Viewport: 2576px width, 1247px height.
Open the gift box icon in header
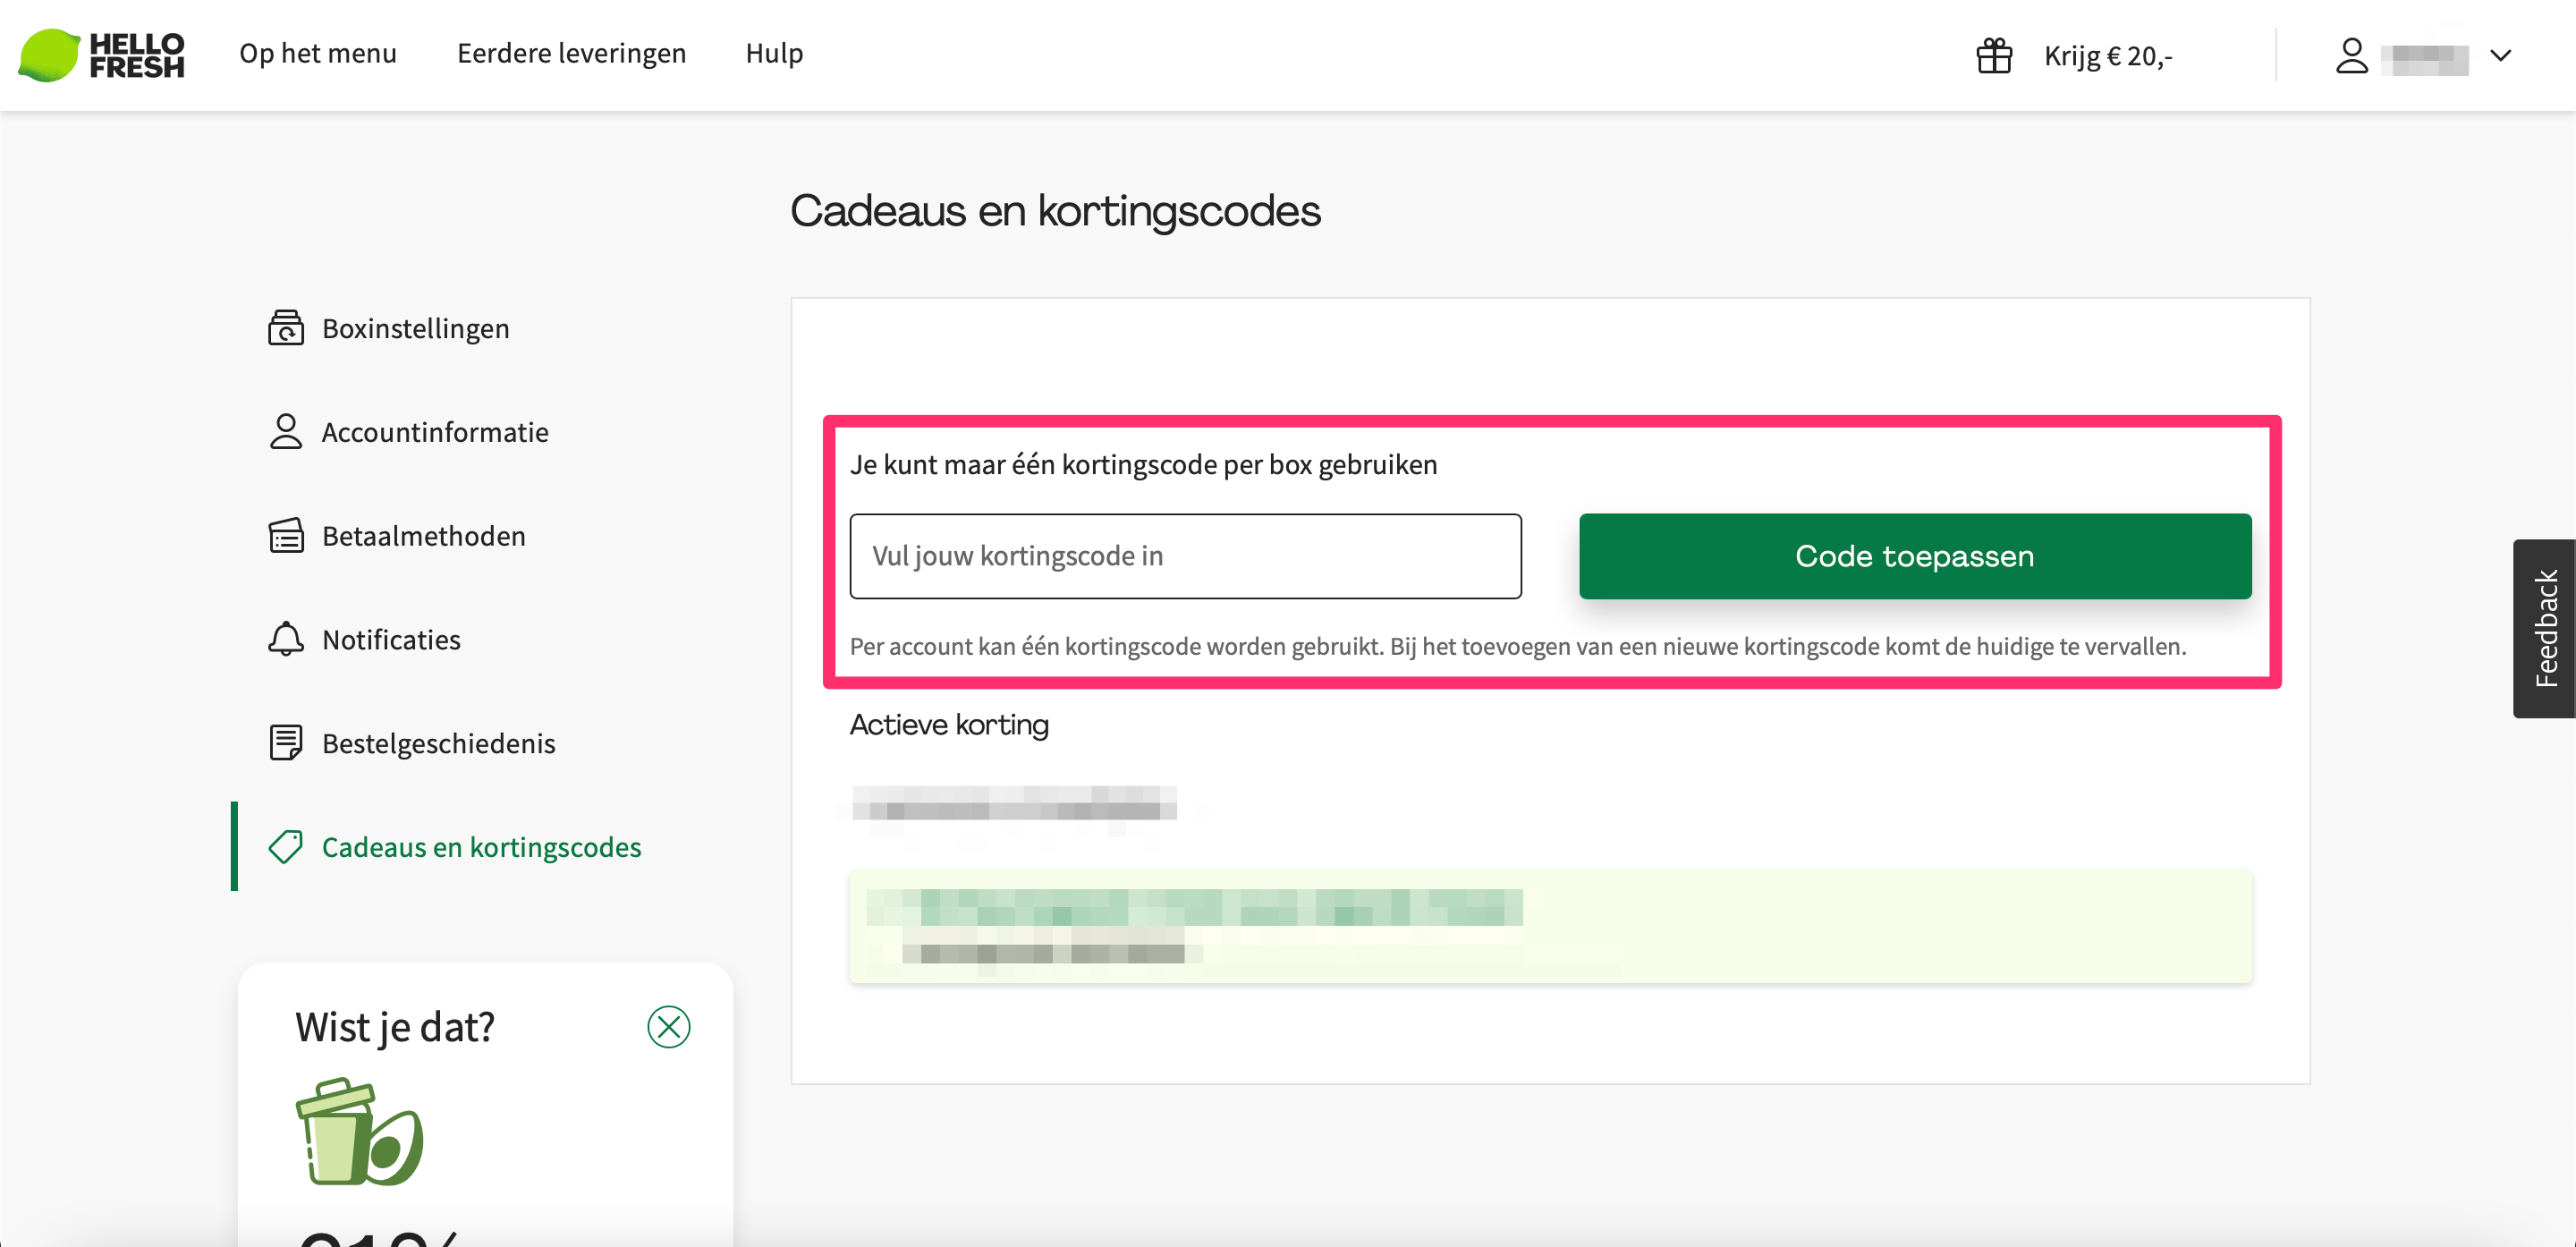tap(1993, 55)
